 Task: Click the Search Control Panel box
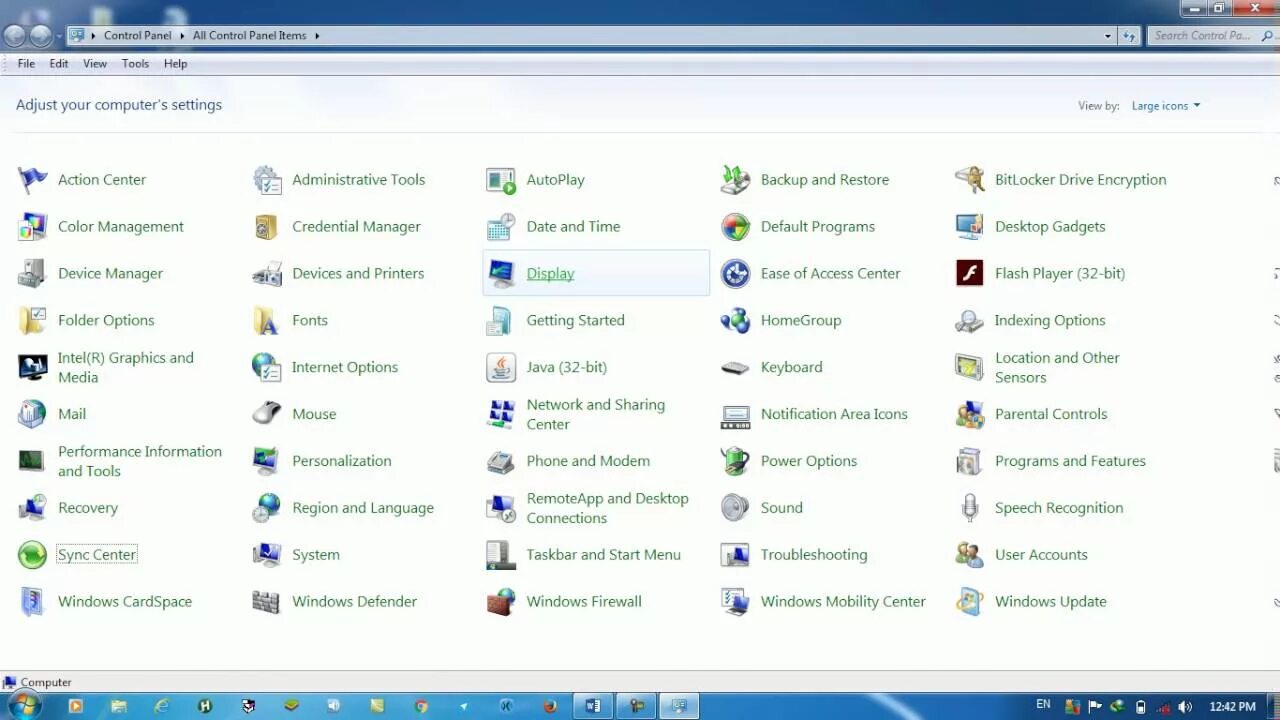click(1211, 36)
